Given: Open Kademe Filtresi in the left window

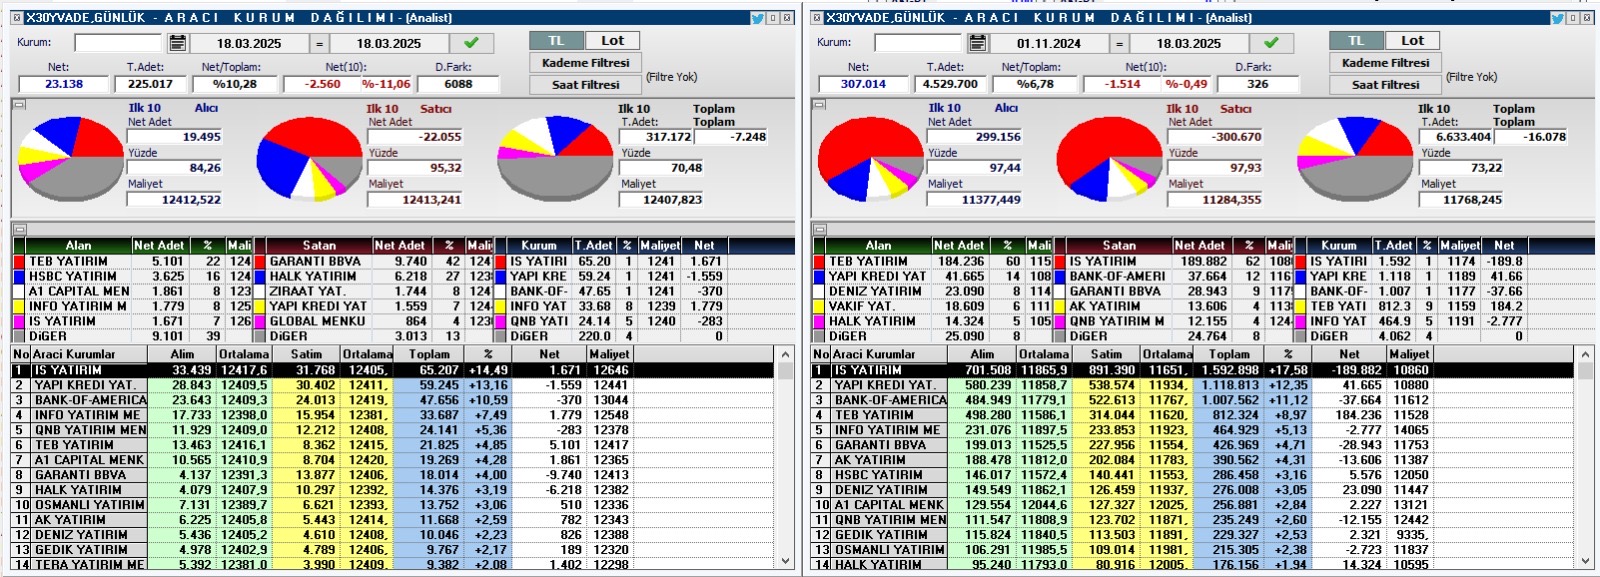Looking at the screenshot, I should tap(586, 63).
